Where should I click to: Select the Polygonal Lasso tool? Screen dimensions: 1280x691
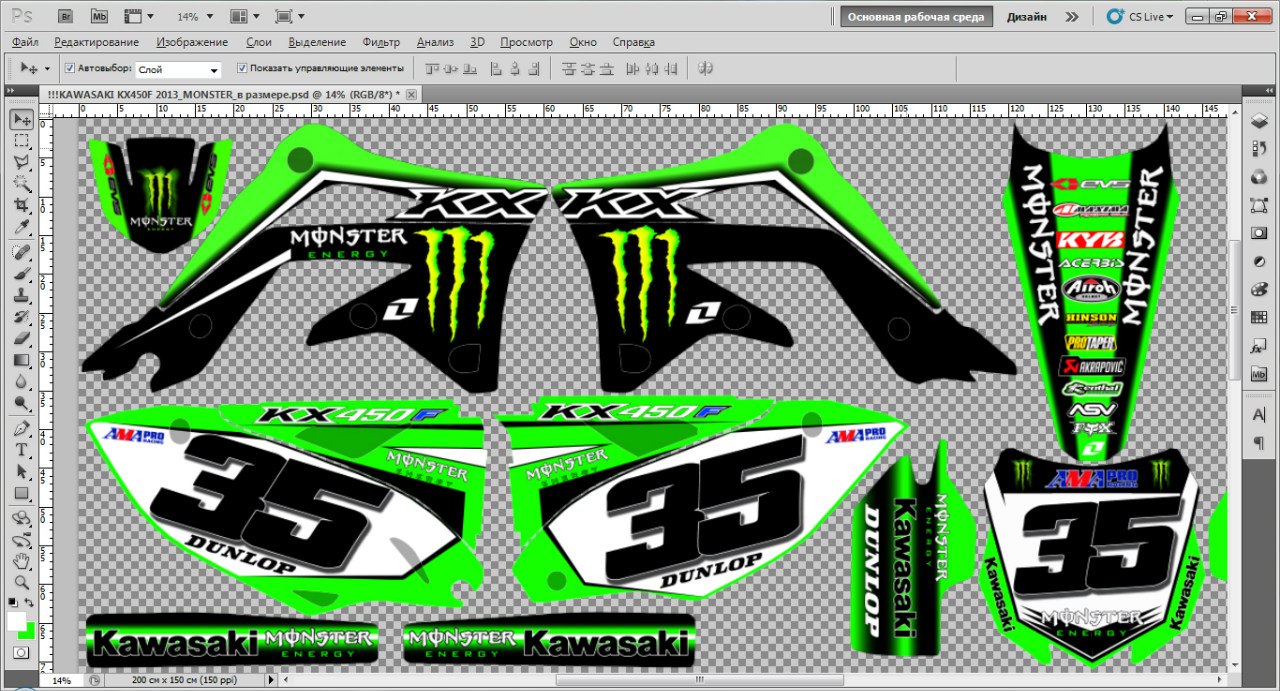[21, 161]
